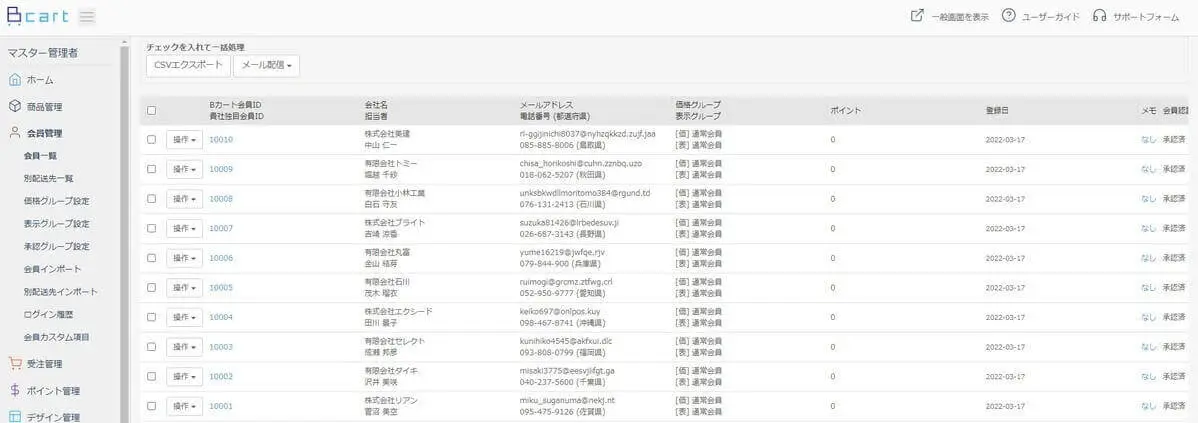1198x423 pixels.
Task: Open 操作 dropdown for member 10007
Action: [184, 228]
